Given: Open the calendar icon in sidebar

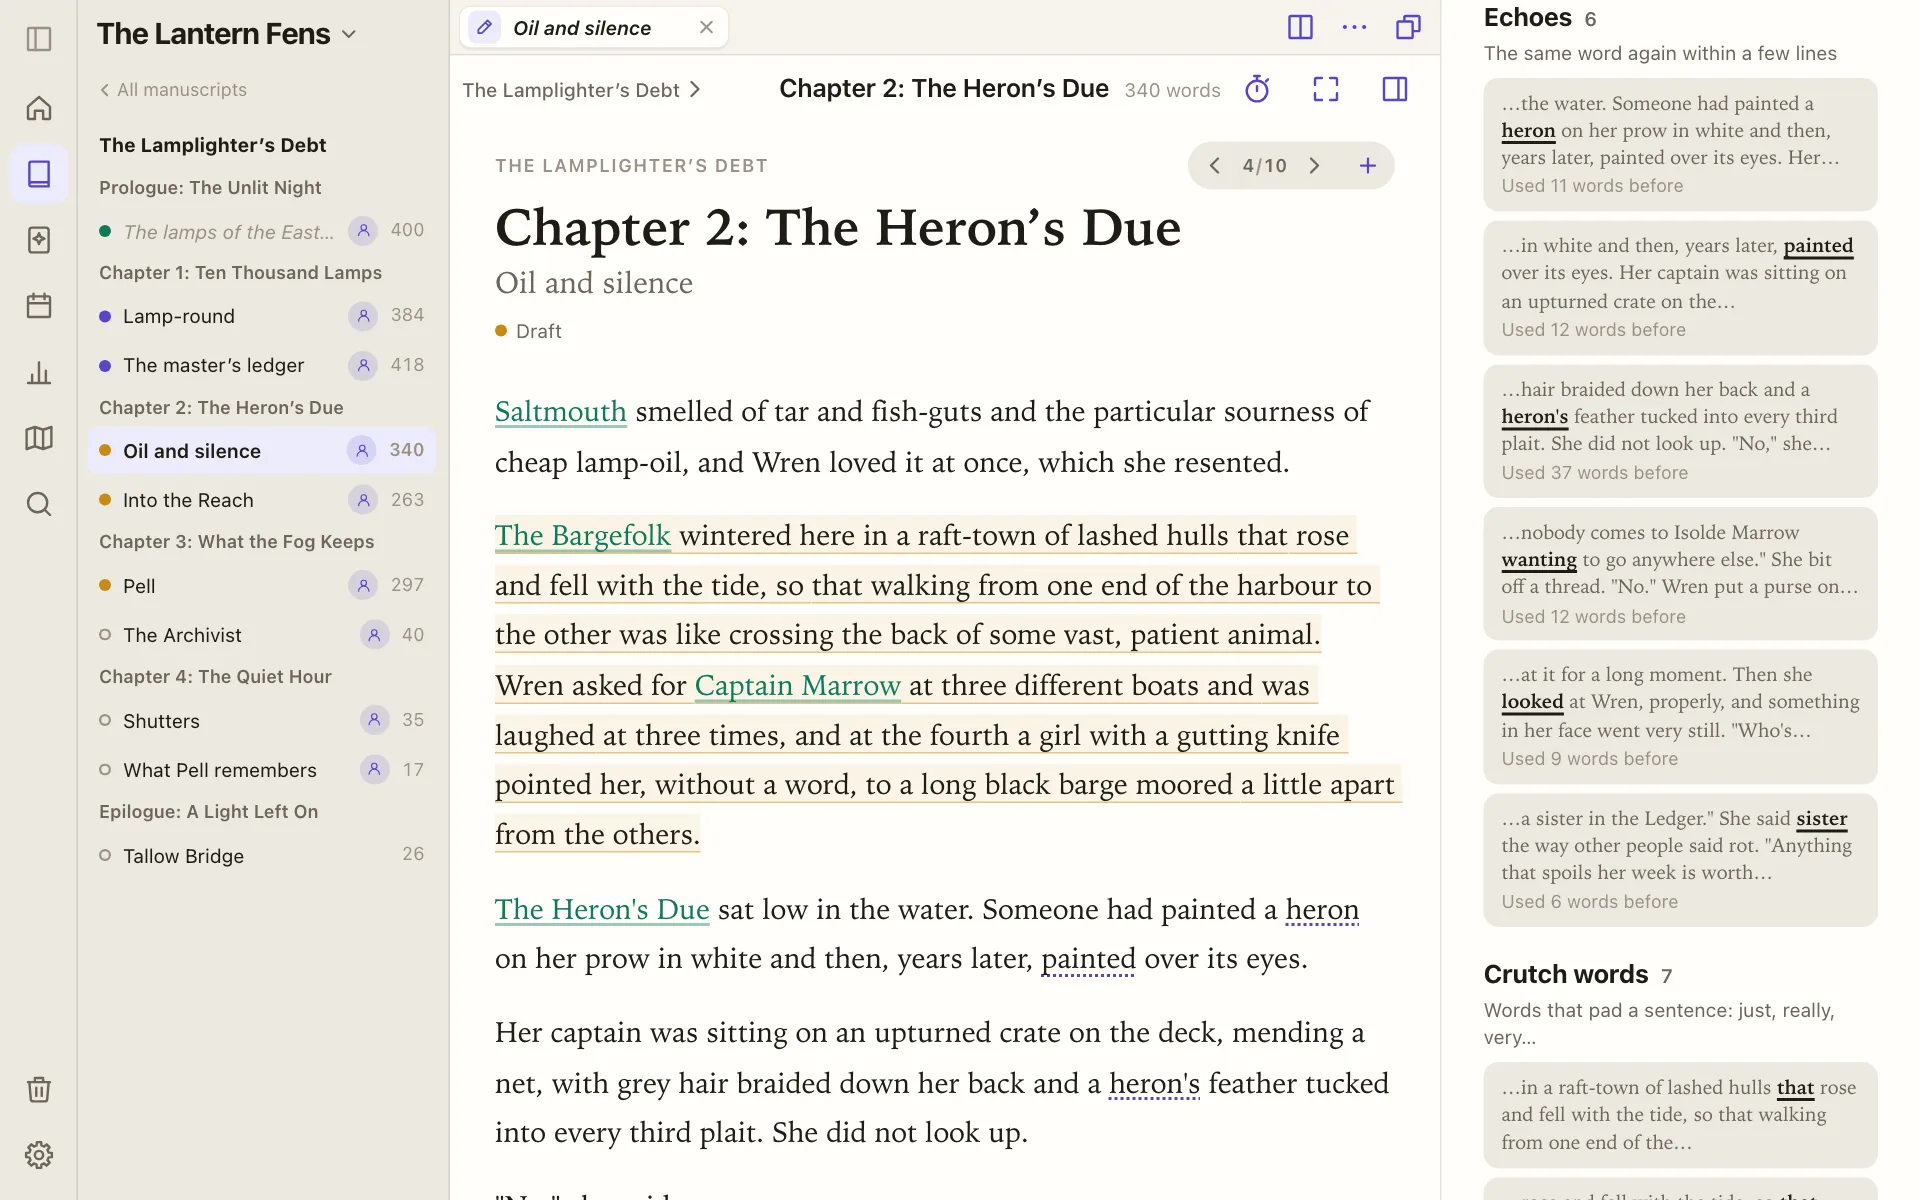Looking at the screenshot, I should tap(39, 306).
